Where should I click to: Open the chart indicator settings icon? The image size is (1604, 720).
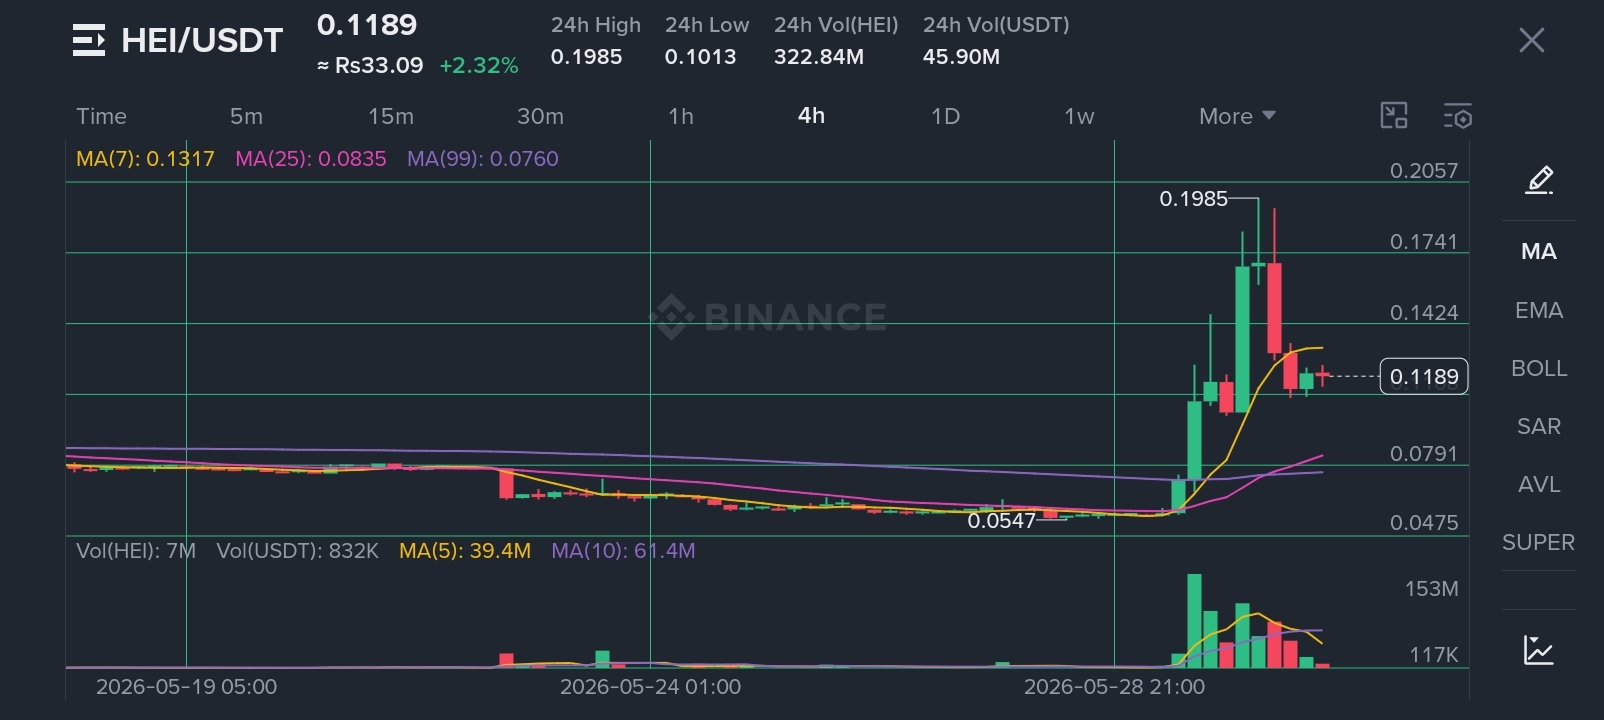(x=1458, y=116)
